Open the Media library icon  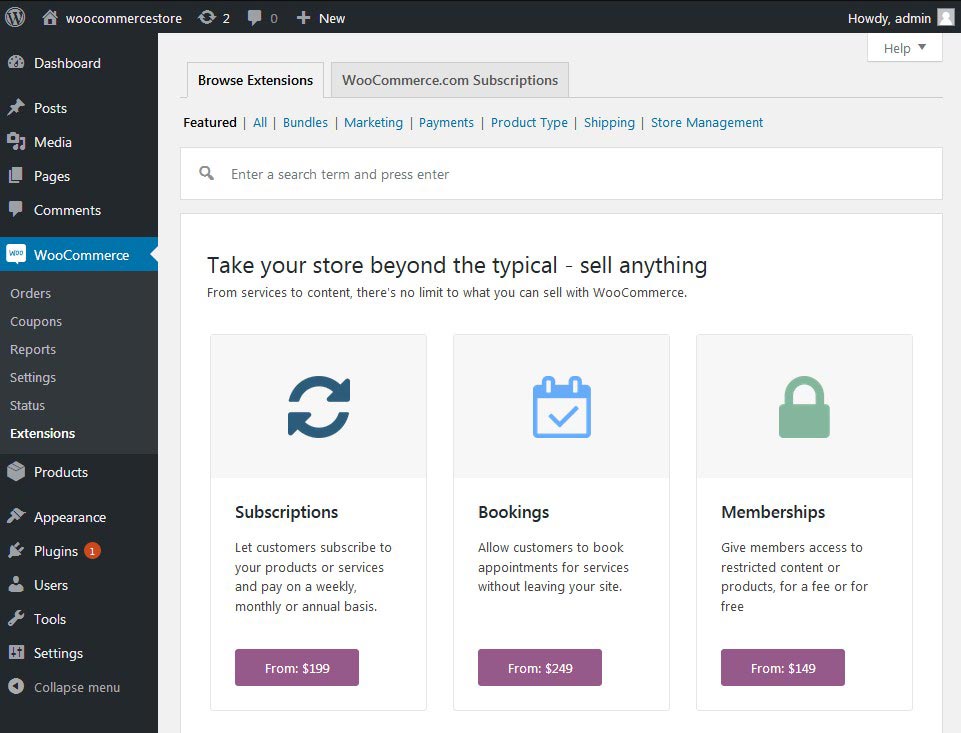[17, 141]
